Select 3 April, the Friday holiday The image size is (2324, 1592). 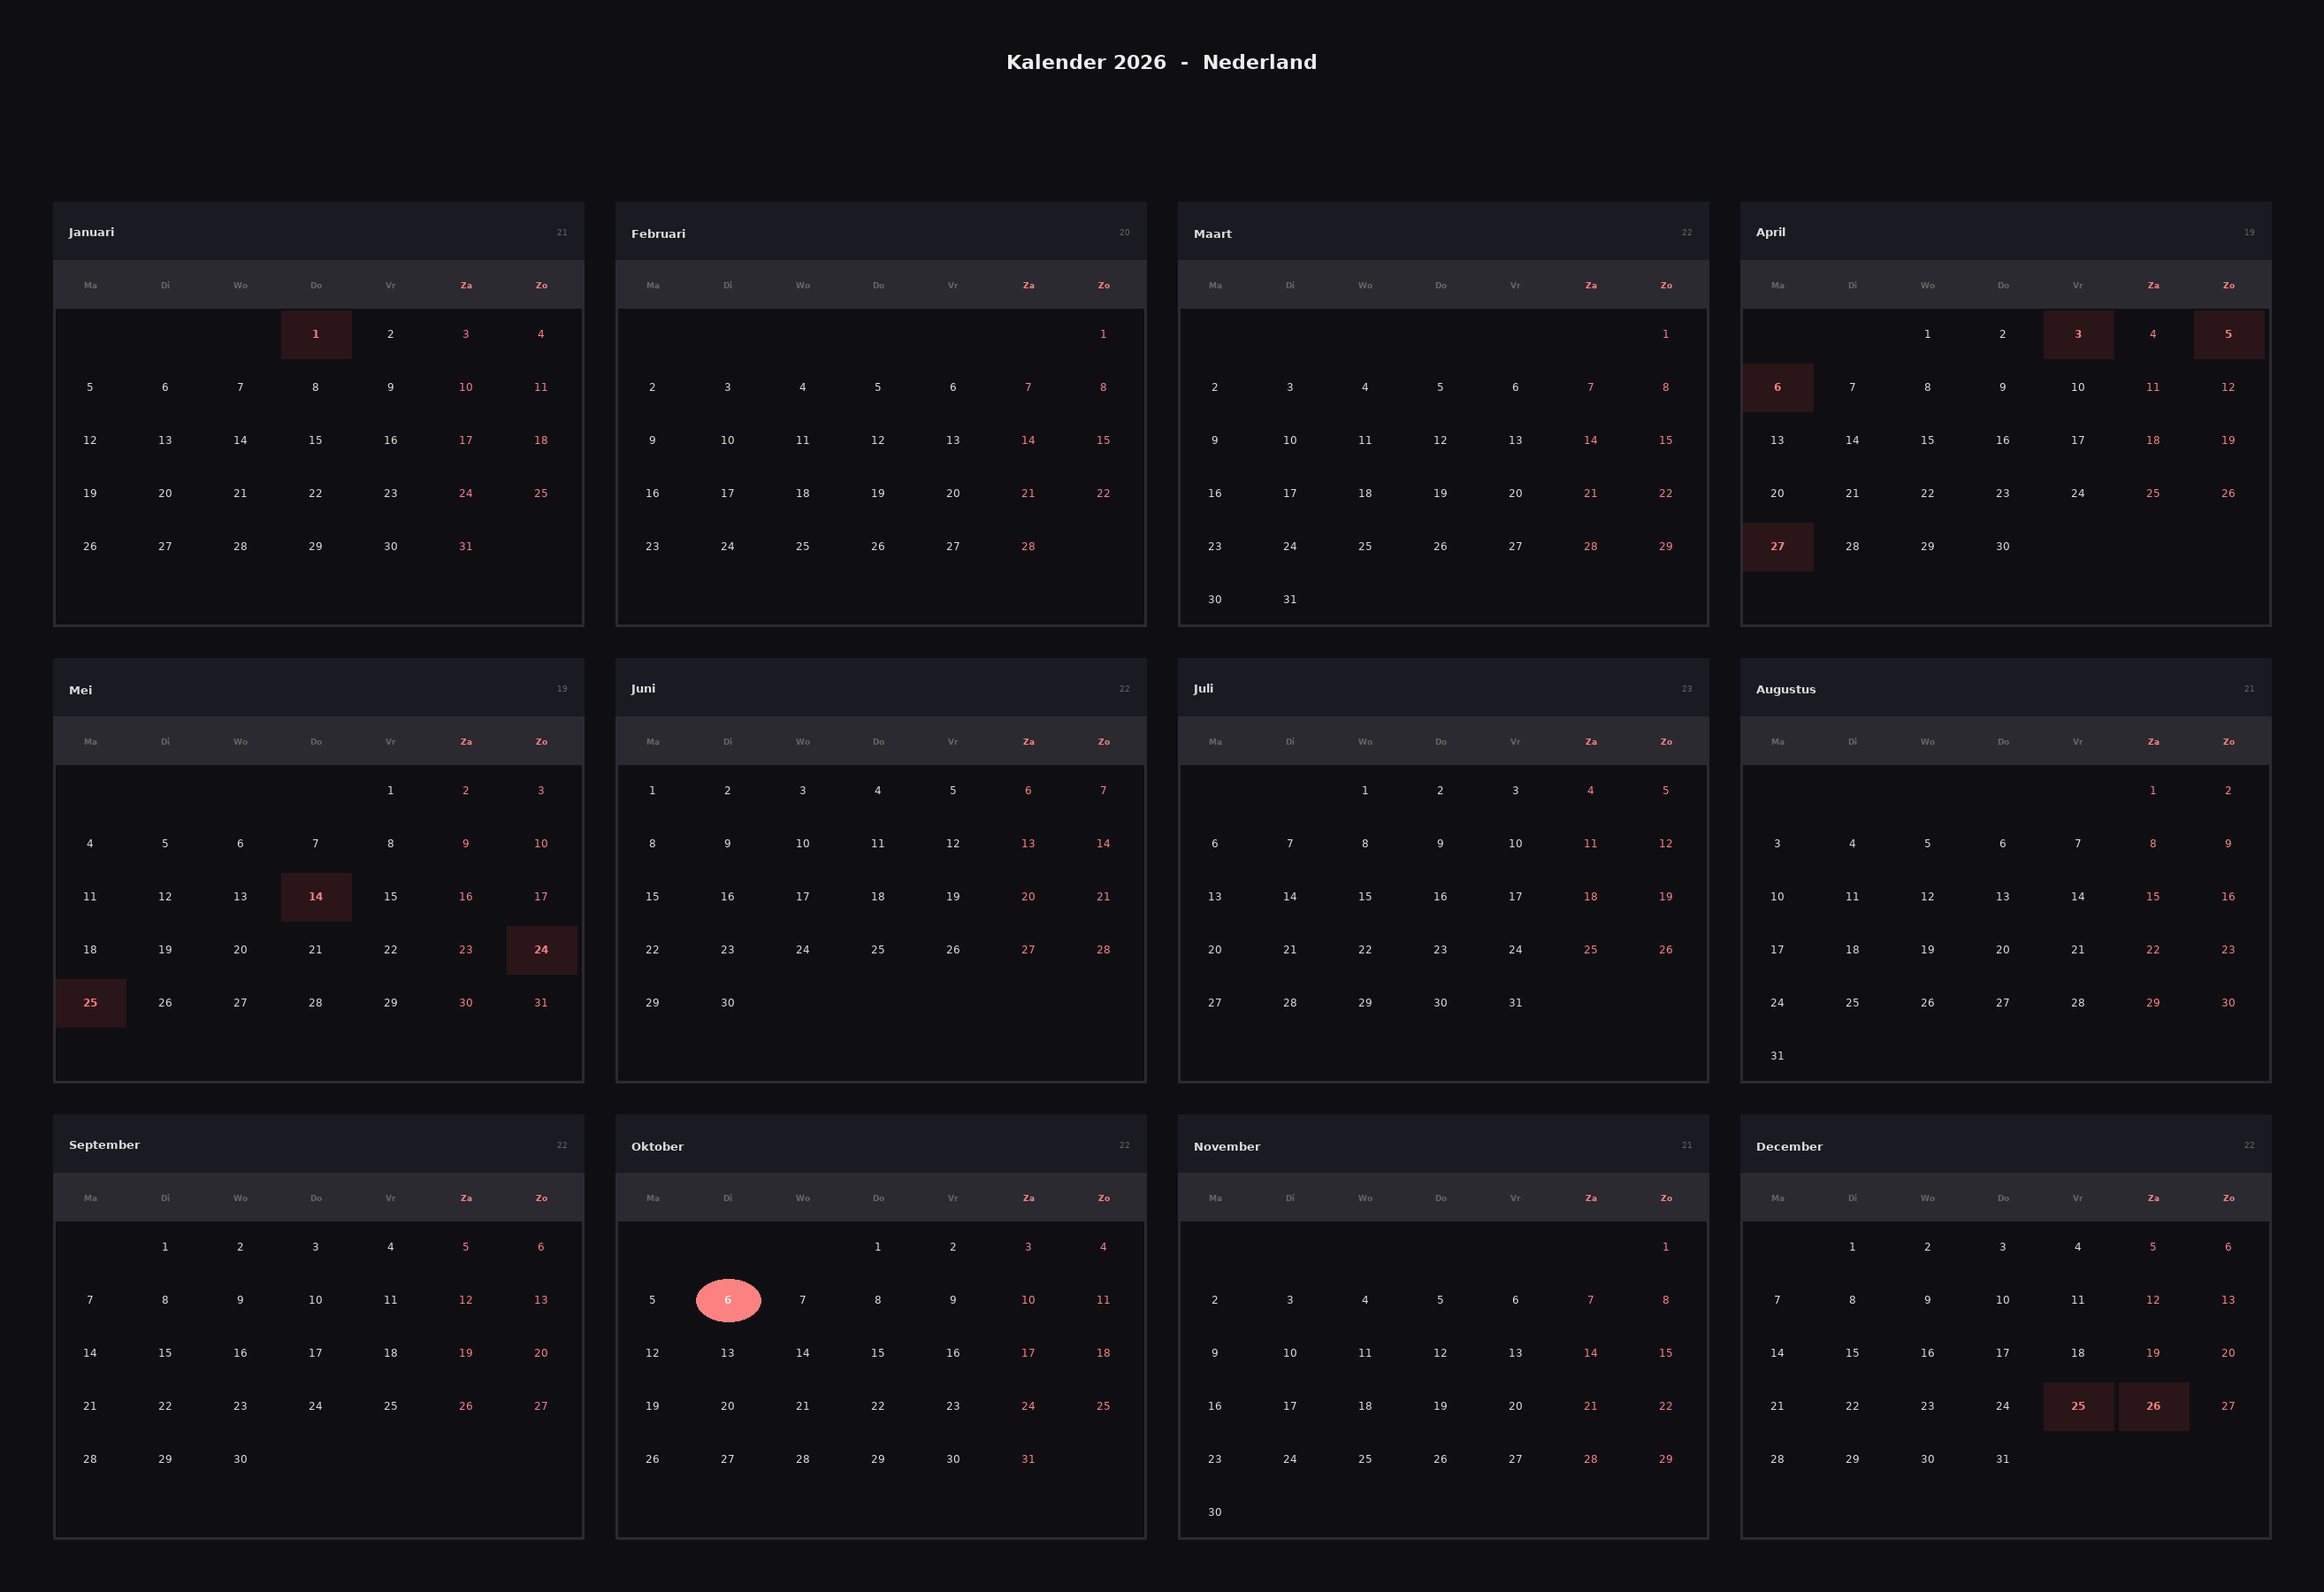[2078, 334]
